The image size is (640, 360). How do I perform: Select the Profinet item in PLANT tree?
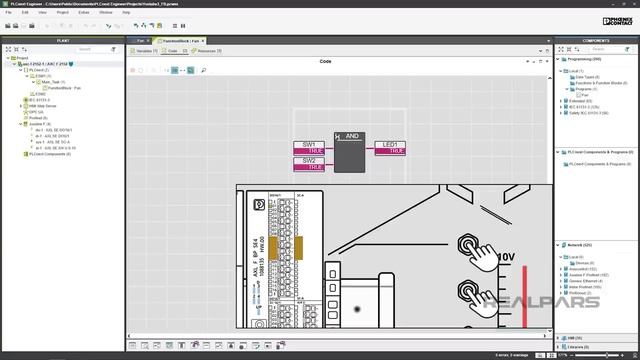38,118
